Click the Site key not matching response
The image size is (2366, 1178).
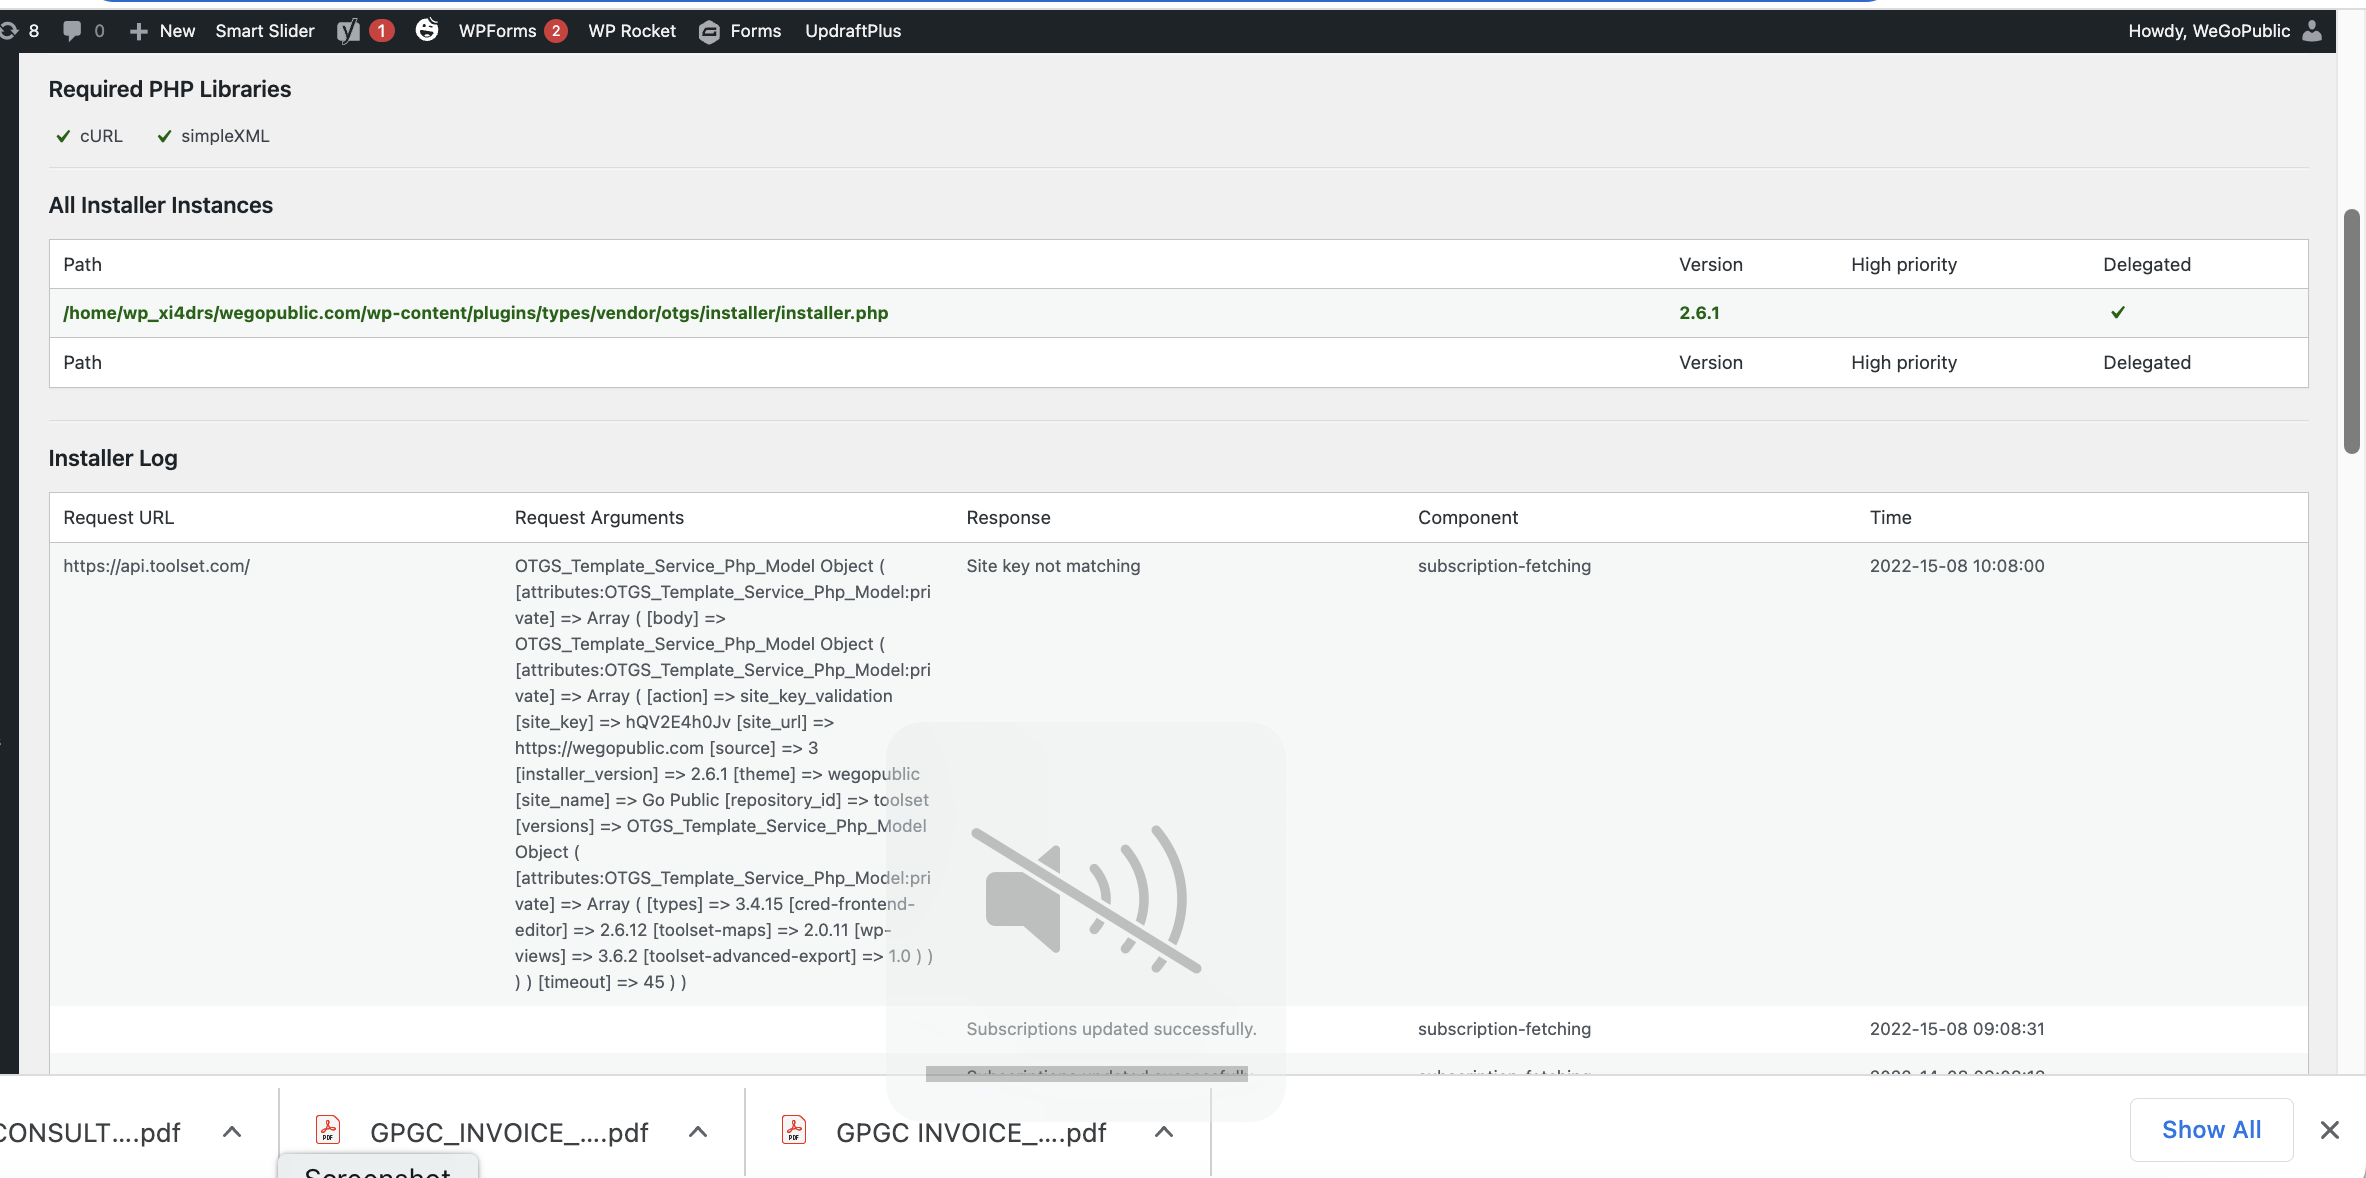(x=1053, y=566)
